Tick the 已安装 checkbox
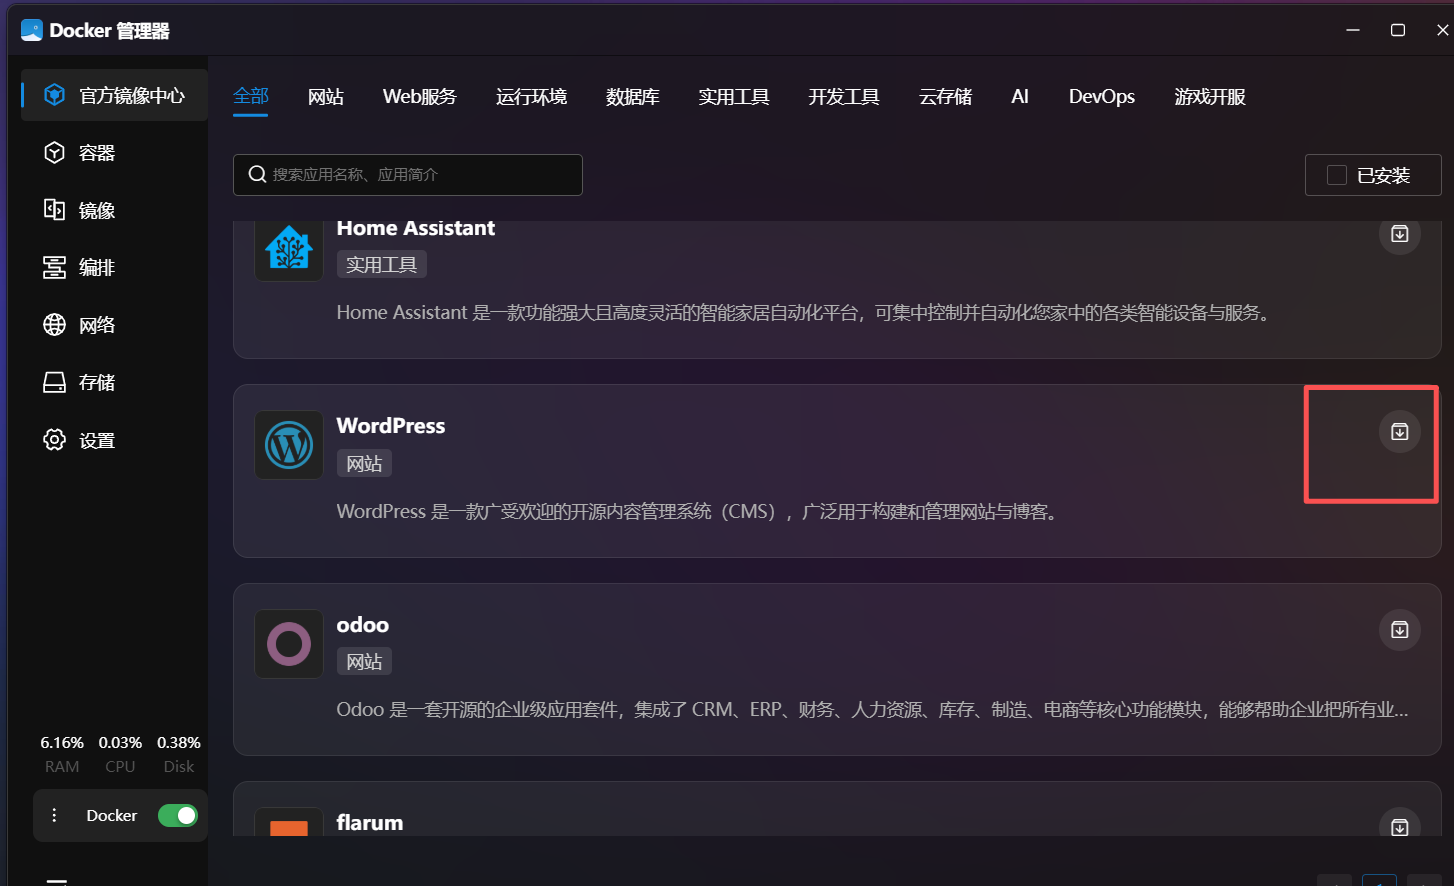The image size is (1454, 886). point(1337,175)
